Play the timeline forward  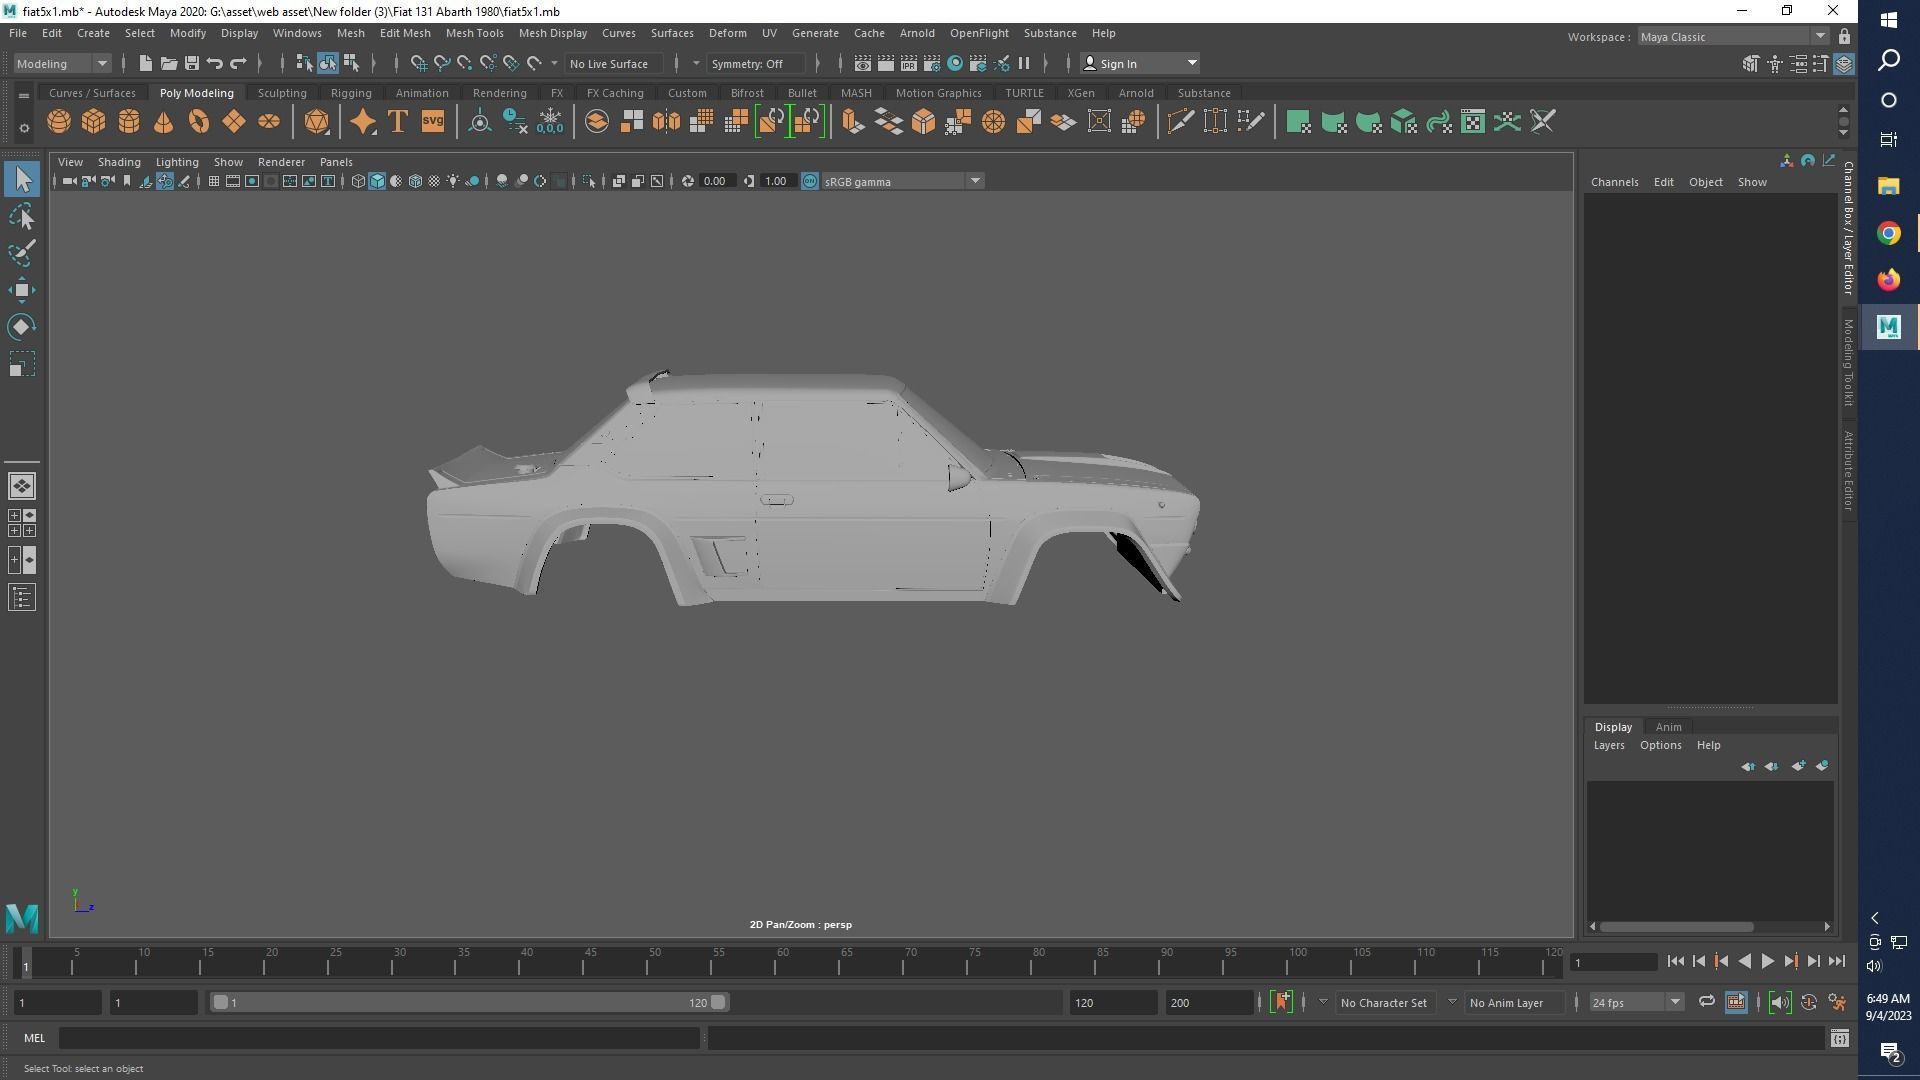[1767, 962]
